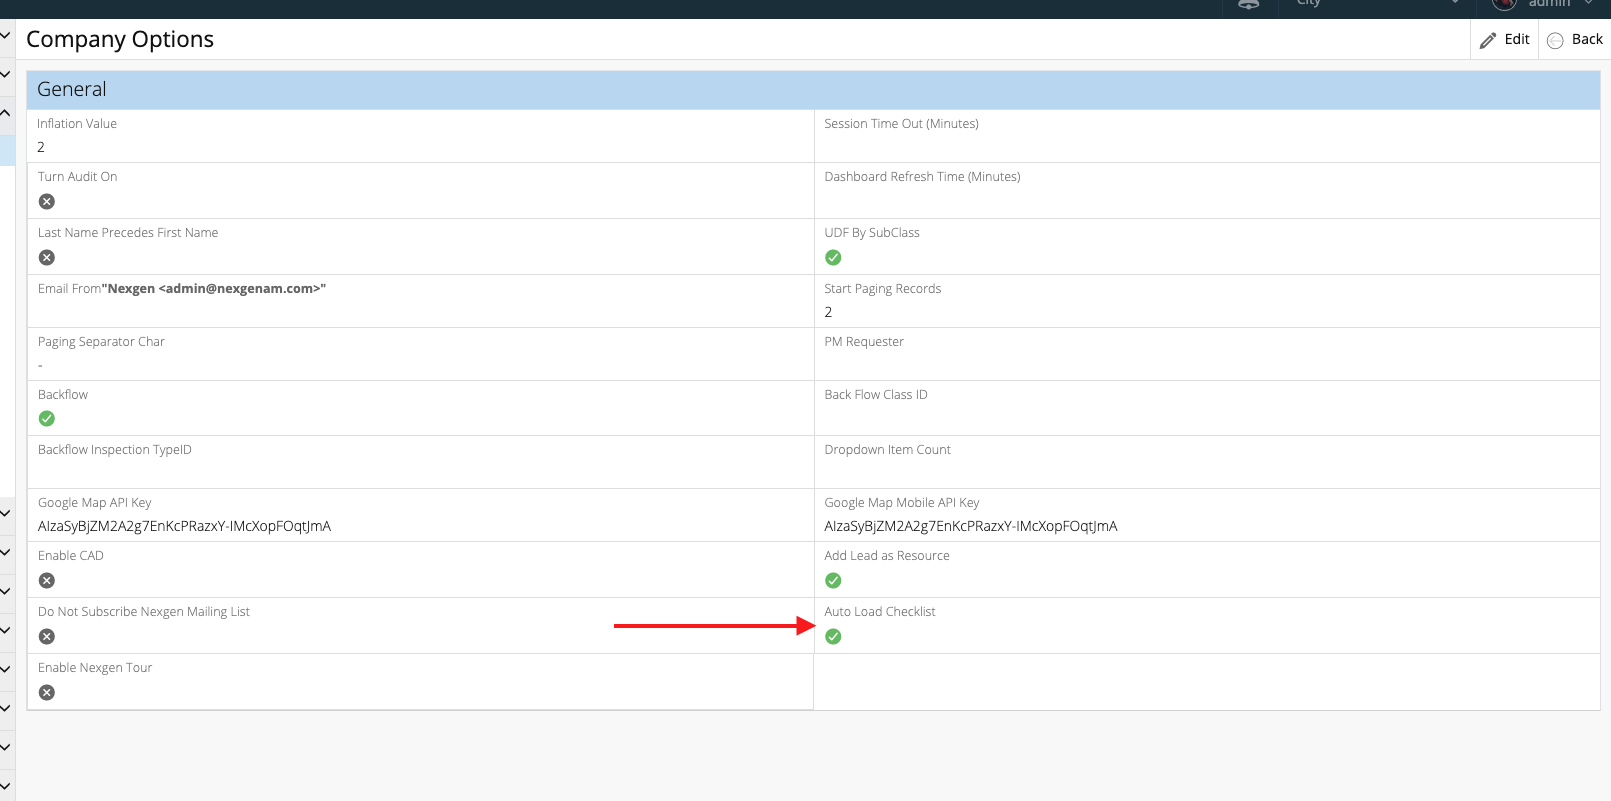Viewport: 1611px width, 801px height.
Task: Click the value 2 under Start Paging Records
Action: pyautogui.click(x=828, y=312)
